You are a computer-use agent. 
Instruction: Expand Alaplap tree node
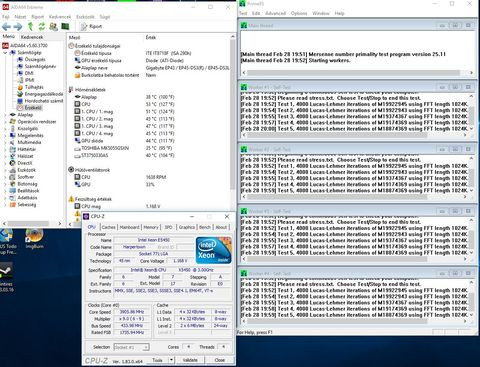click(x=5, y=115)
